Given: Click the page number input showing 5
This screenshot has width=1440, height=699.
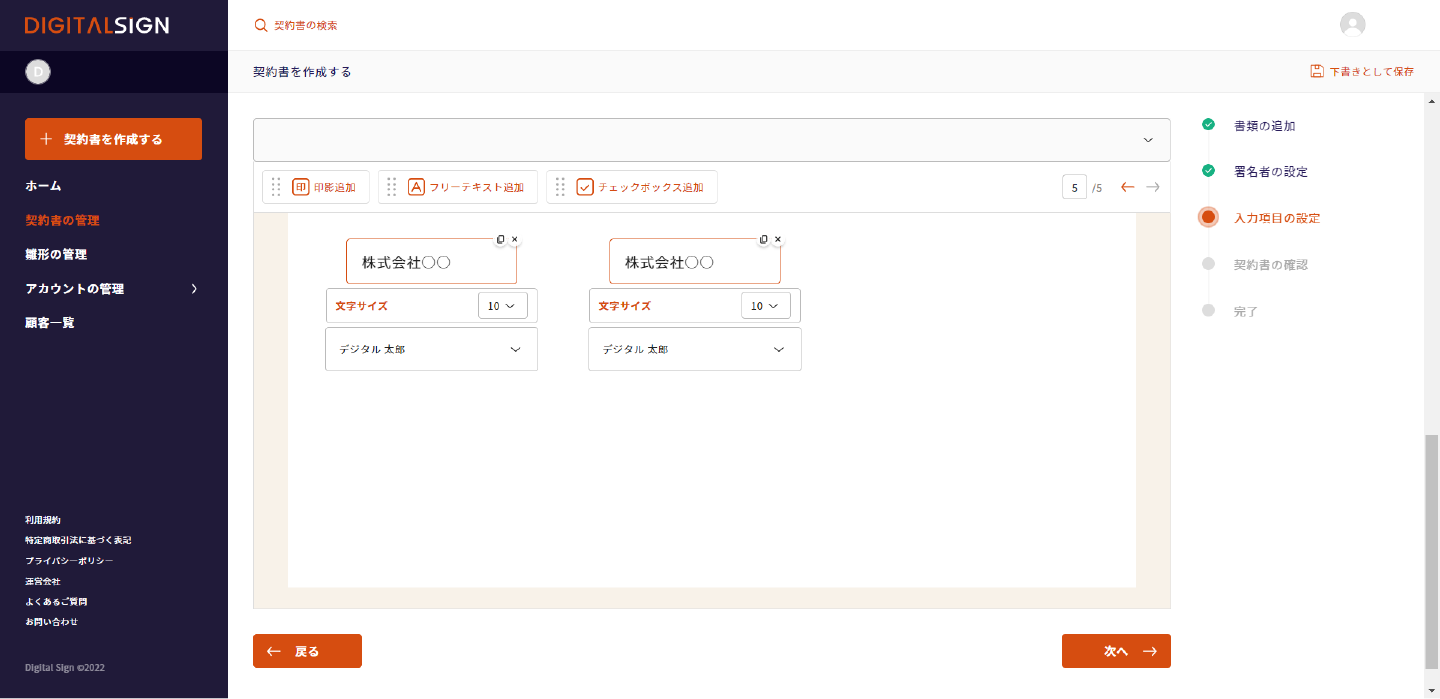Looking at the screenshot, I should pyautogui.click(x=1074, y=187).
